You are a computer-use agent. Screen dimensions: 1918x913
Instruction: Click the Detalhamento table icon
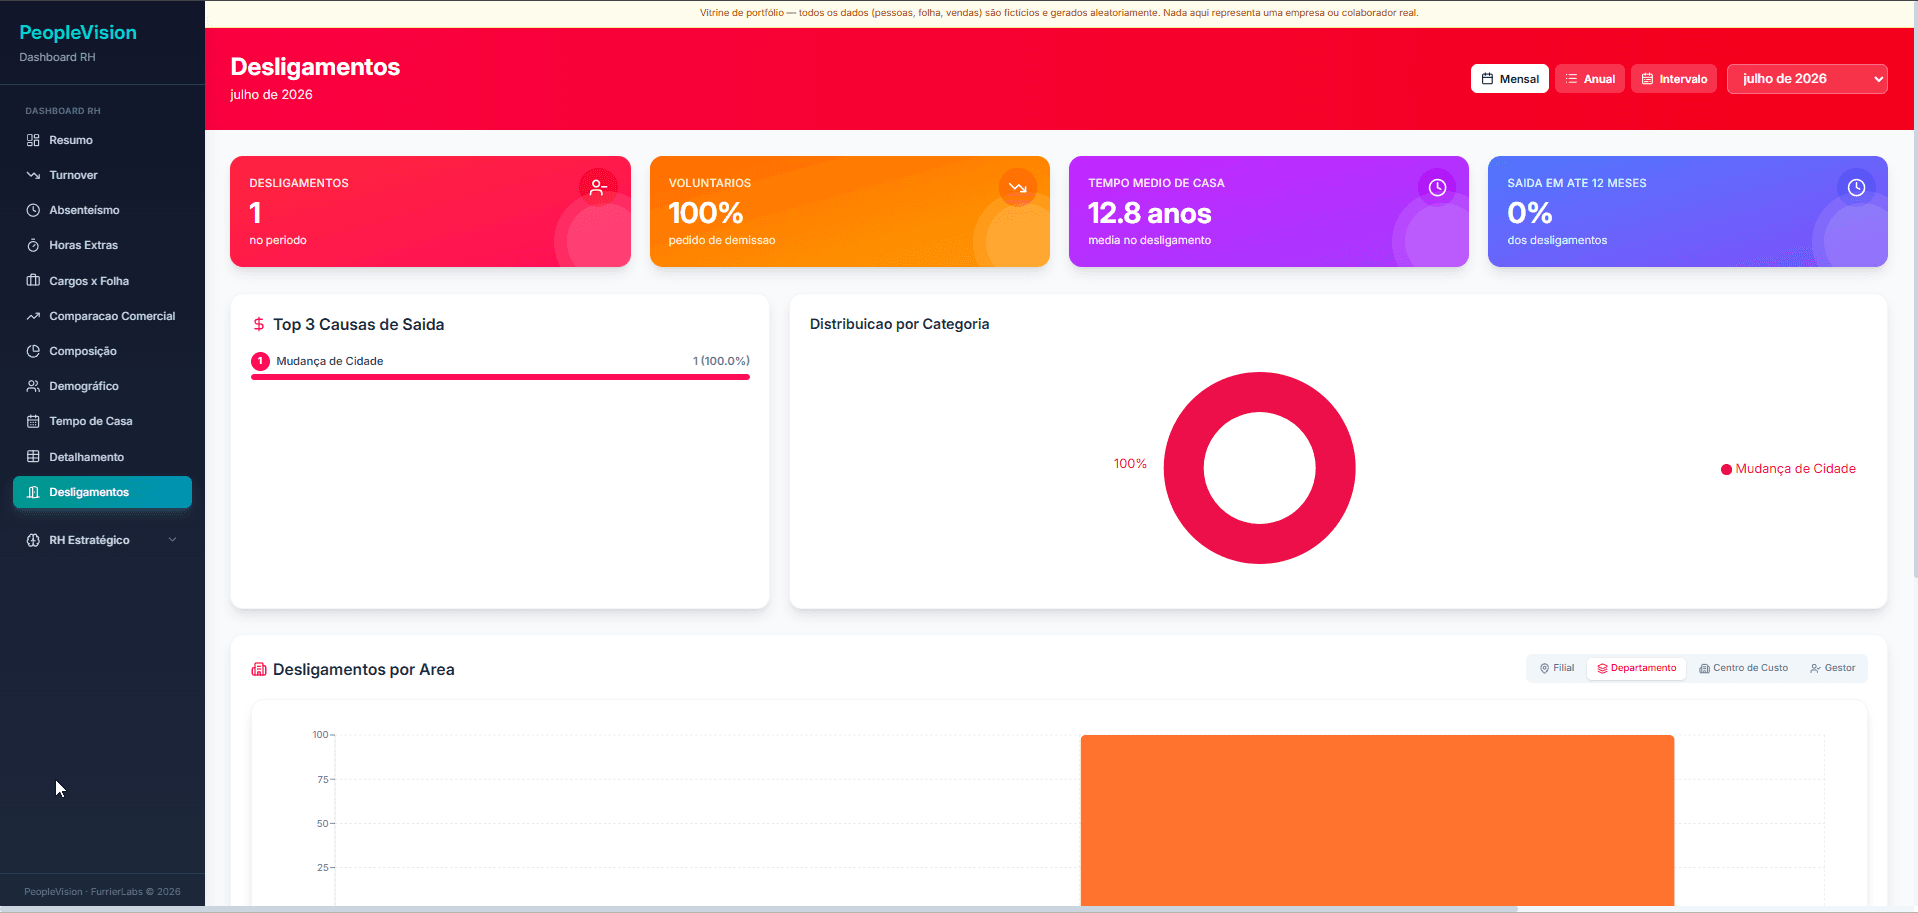[33, 457]
